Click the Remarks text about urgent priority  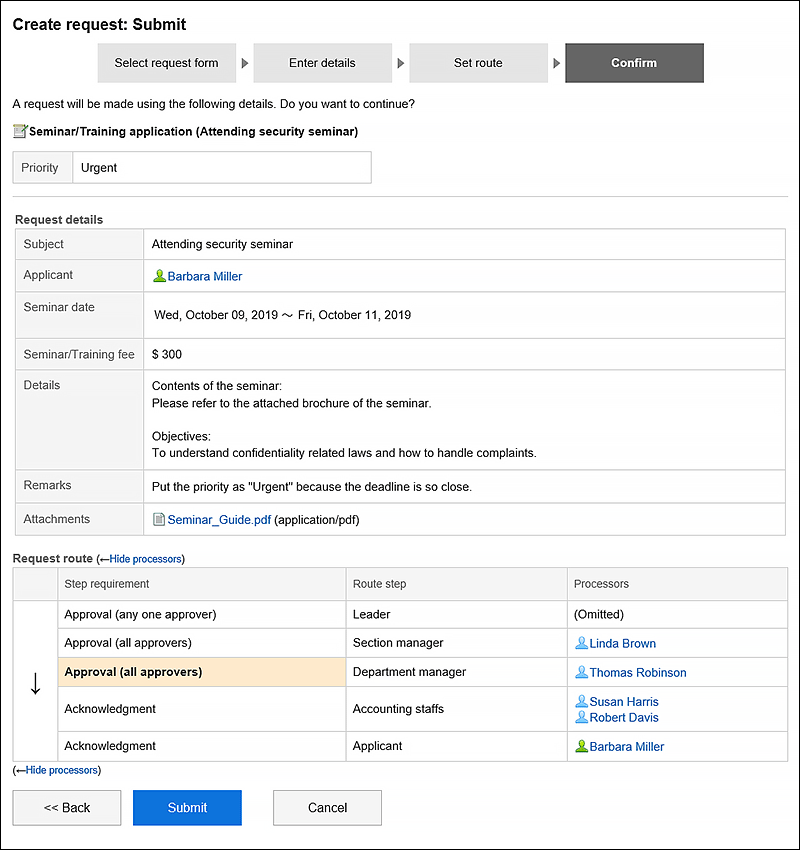312,487
